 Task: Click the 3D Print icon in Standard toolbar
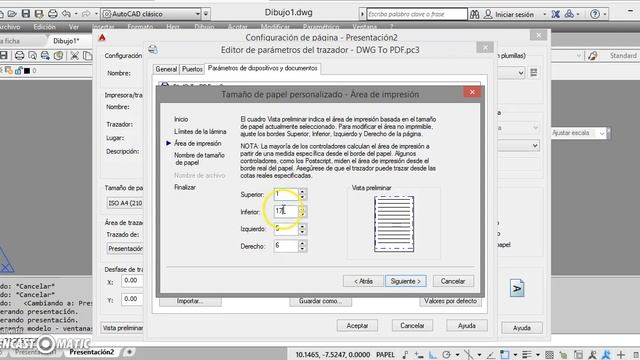(58, 56)
